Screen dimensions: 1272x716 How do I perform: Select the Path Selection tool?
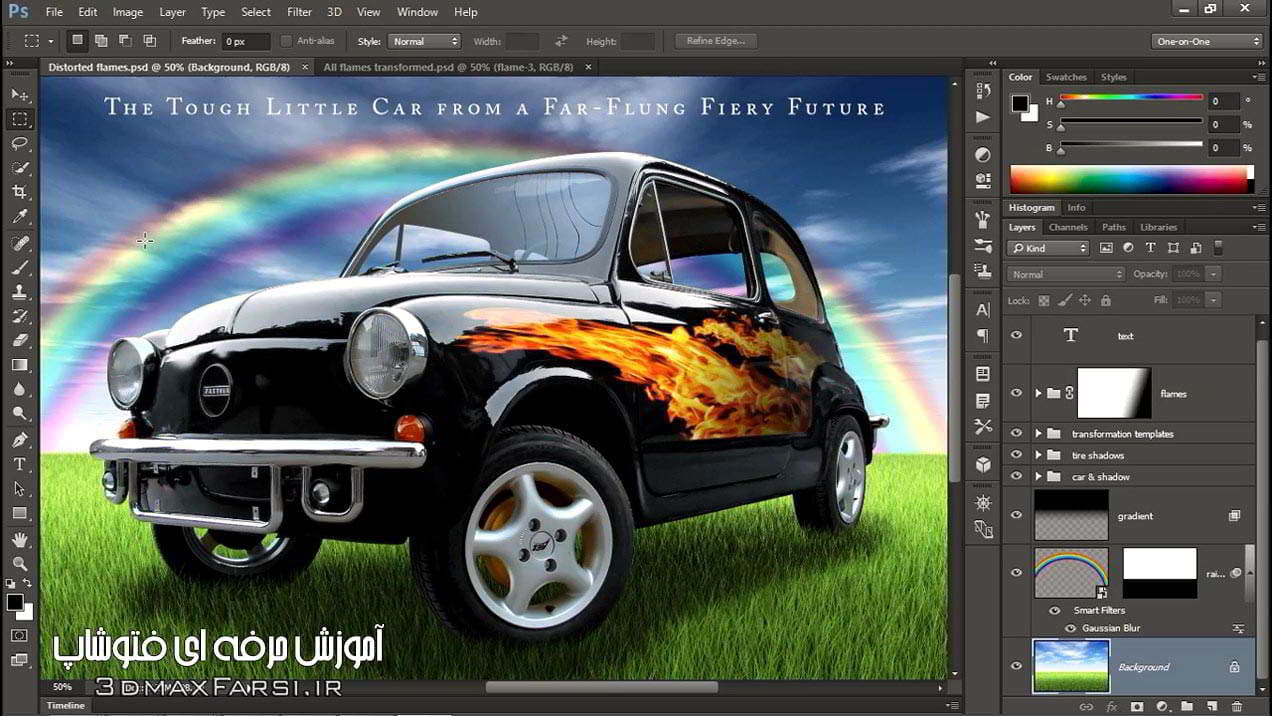click(x=19, y=489)
